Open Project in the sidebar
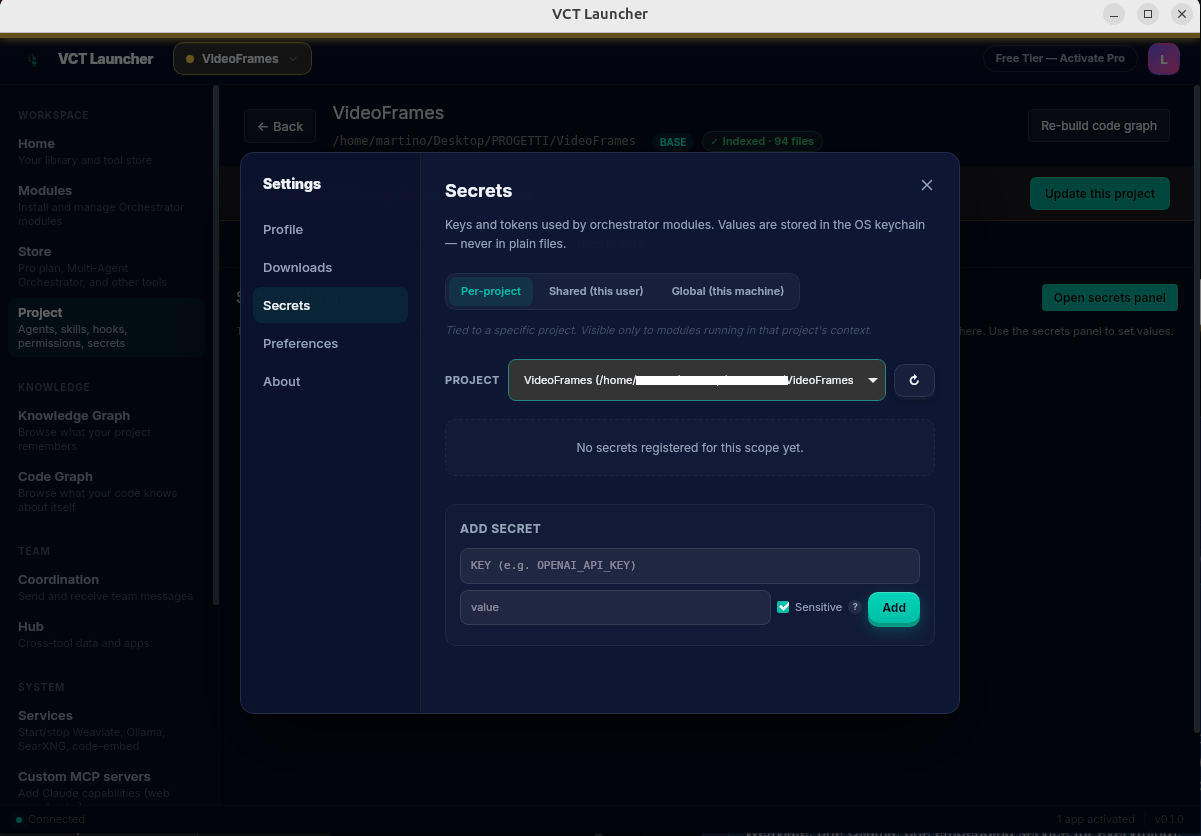1201x836 pixels. click(x=105, y=327)
